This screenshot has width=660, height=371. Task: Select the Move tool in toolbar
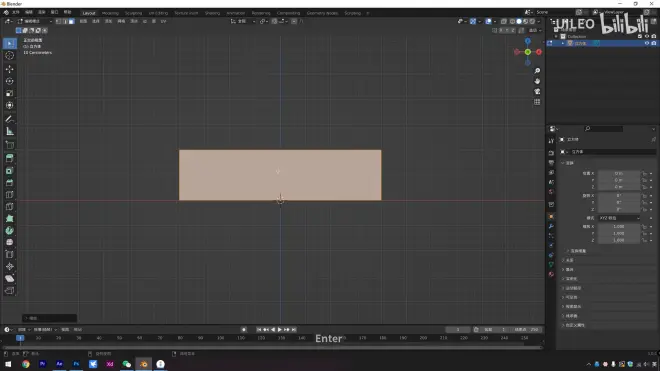pyautogui.click(x=9, y=69)
